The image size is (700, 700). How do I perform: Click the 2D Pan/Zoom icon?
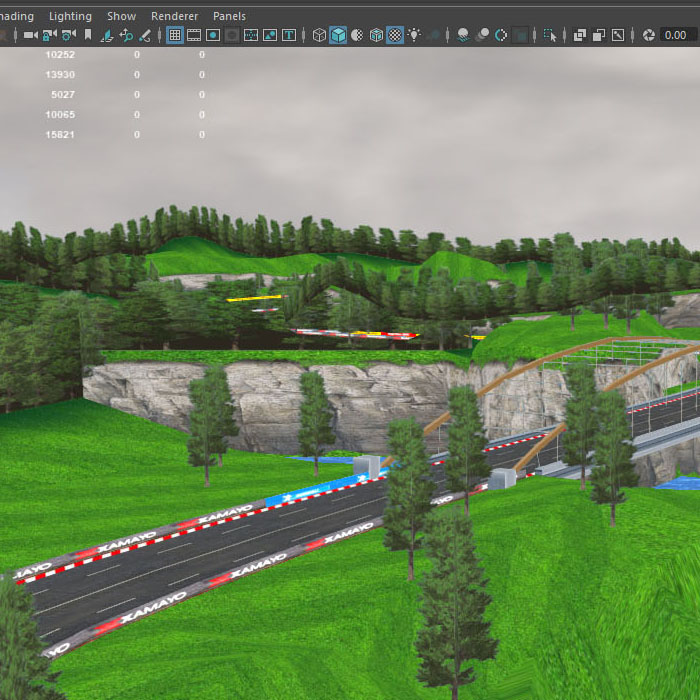click(x=126, y=35)
